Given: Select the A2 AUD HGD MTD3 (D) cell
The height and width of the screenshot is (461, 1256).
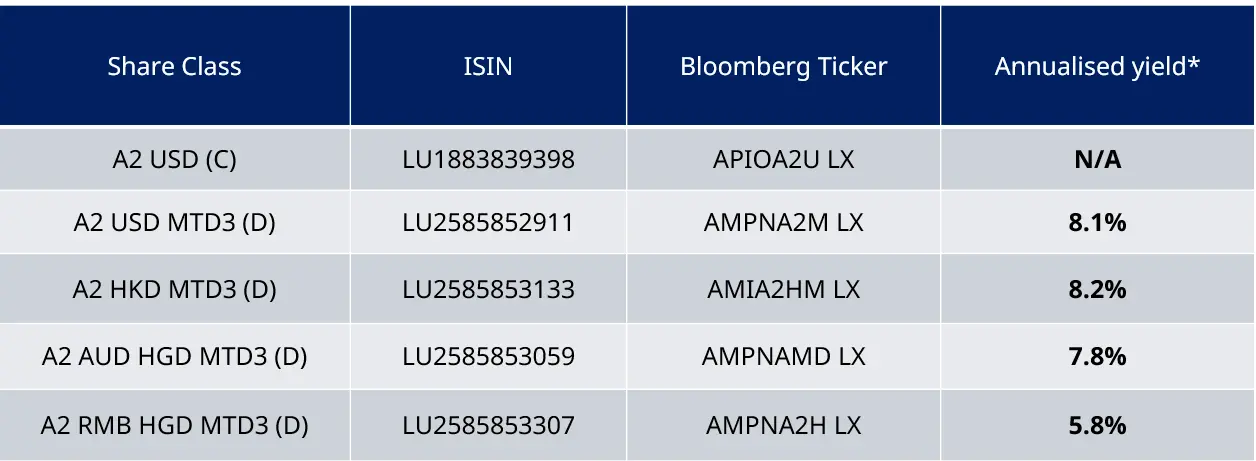Looking at the screenshot, I should tap(175, 356).
